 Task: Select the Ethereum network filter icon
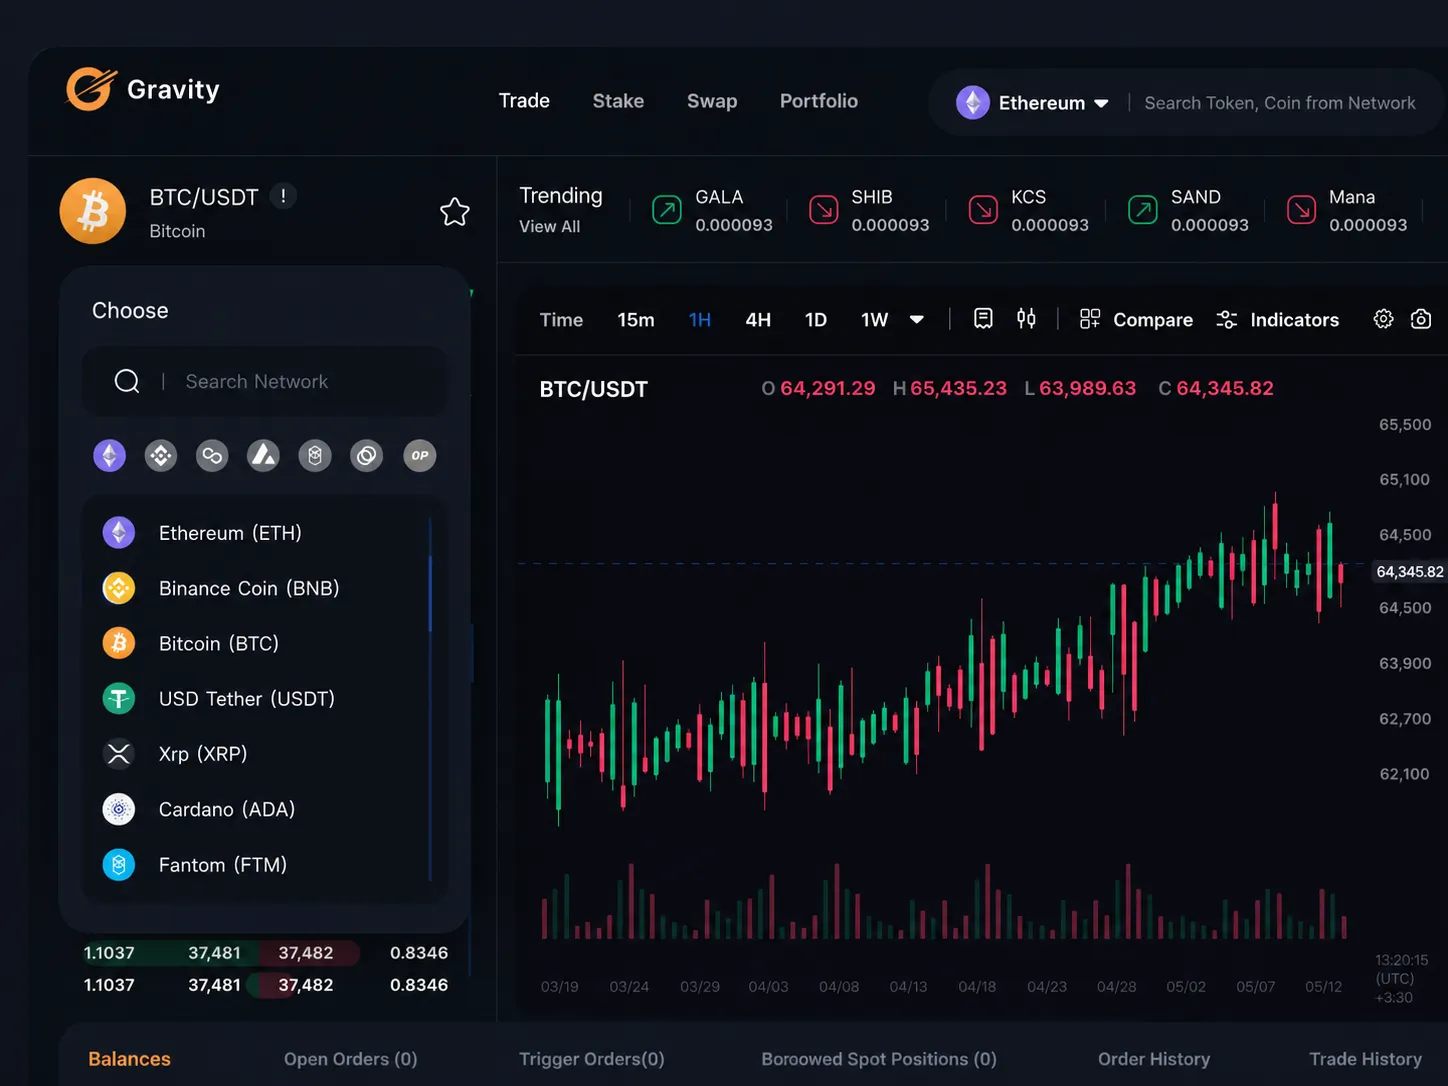click(110, 456)
